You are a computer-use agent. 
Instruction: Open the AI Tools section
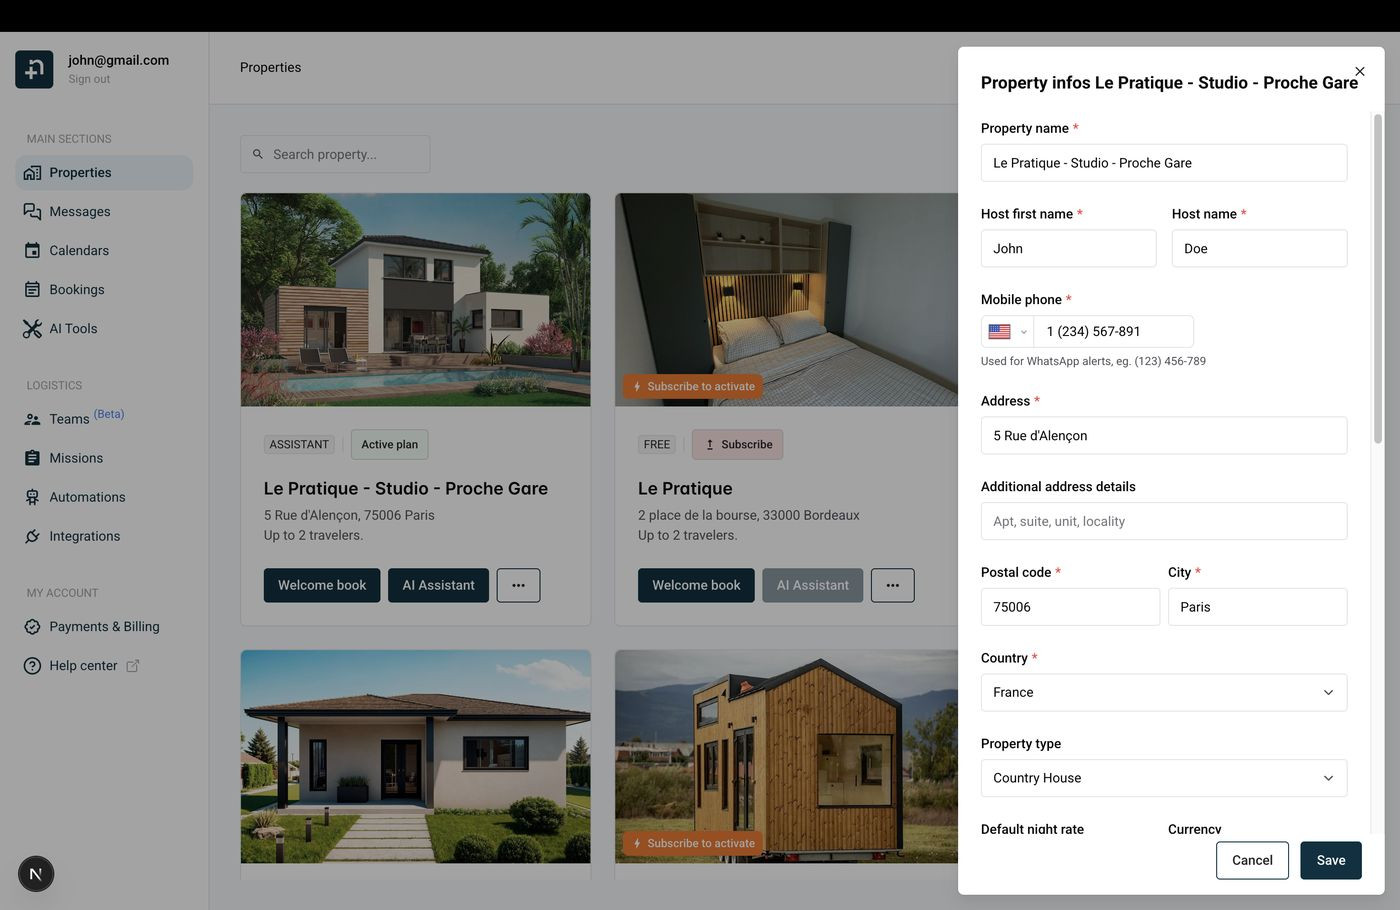click(73, 328)
